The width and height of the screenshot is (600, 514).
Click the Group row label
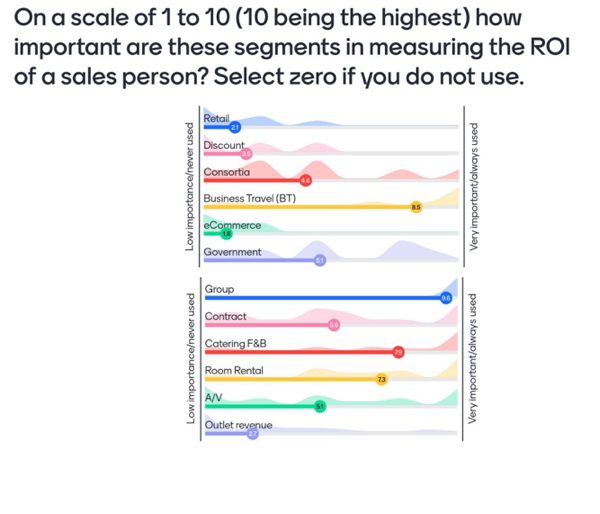click(219, 289)
